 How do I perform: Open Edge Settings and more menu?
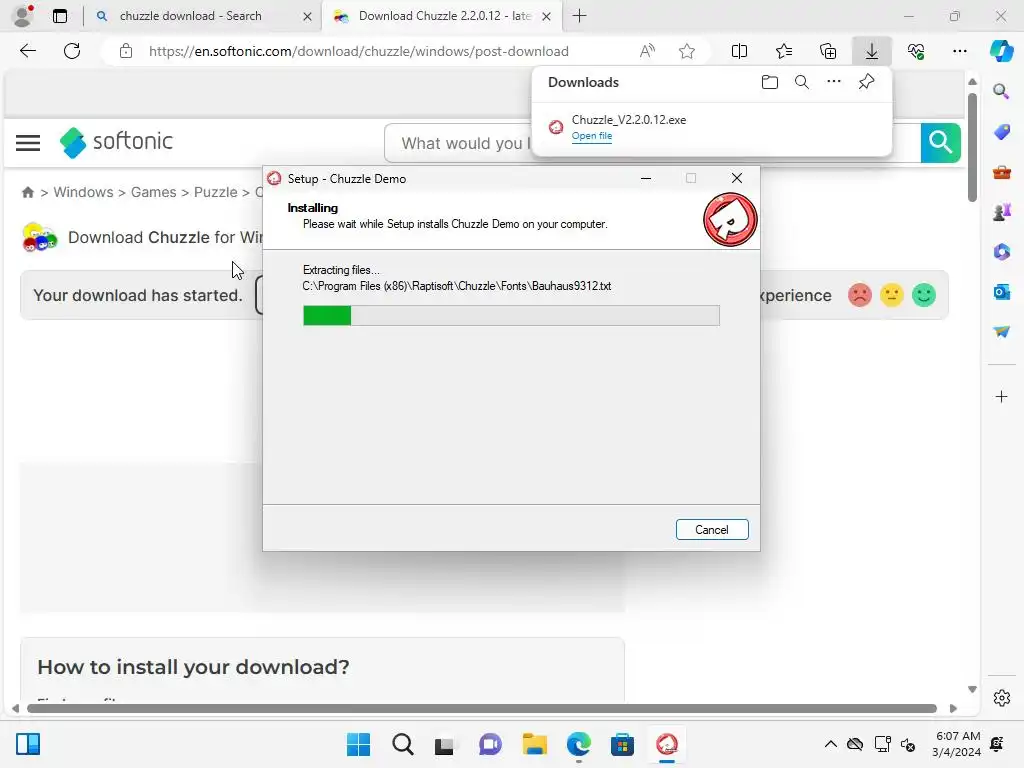pyautogui.click(x=959, y=51)
